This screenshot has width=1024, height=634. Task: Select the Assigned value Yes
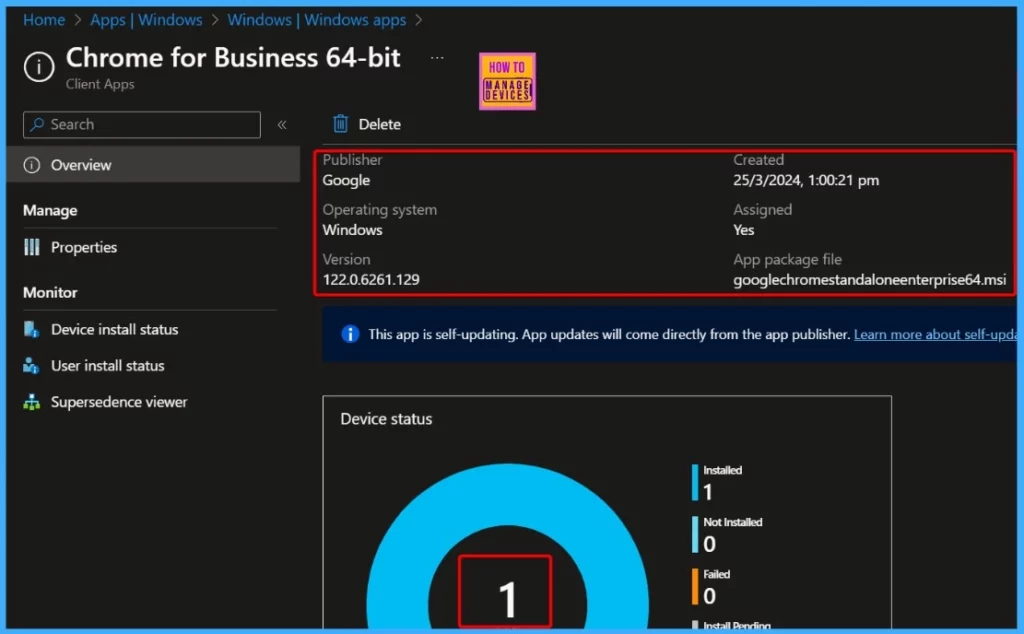click(743, 230)
